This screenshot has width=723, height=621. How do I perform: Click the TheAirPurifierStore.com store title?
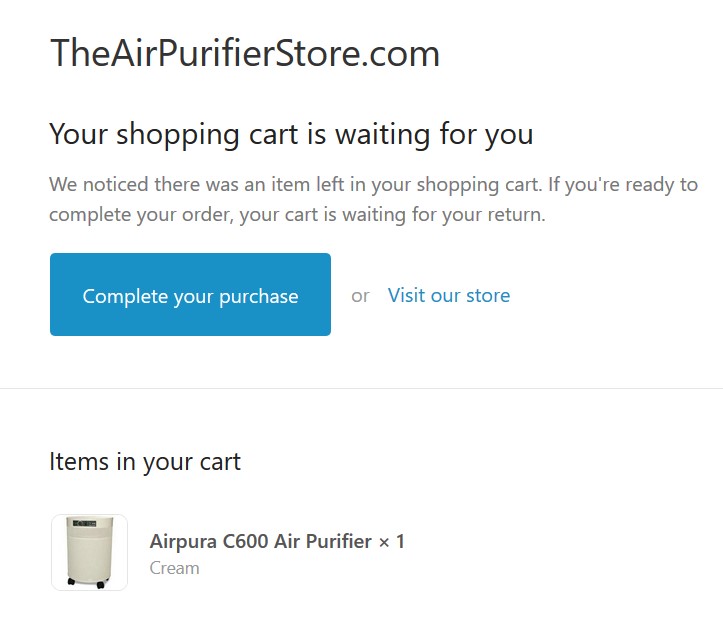(245, 53)
